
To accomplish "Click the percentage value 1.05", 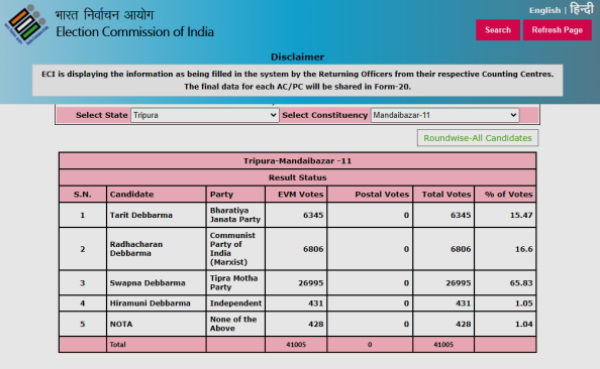I will click(x=523, y=303).
